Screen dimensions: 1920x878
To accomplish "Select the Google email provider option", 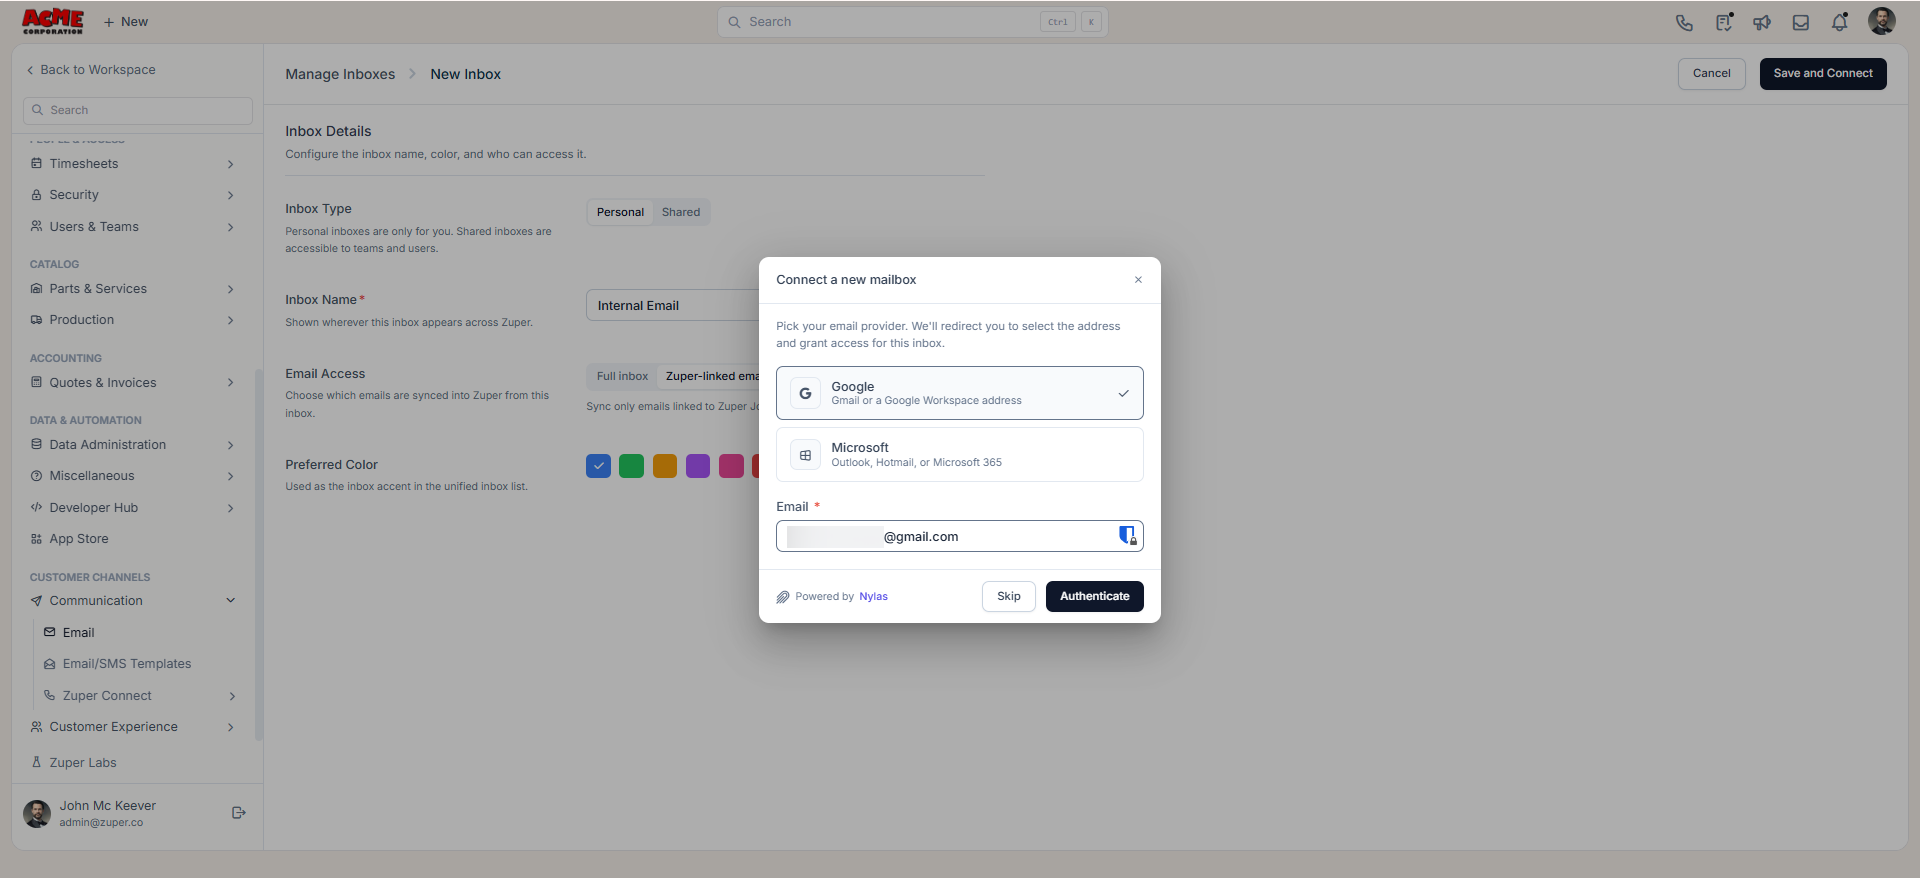I will (959, 393).
